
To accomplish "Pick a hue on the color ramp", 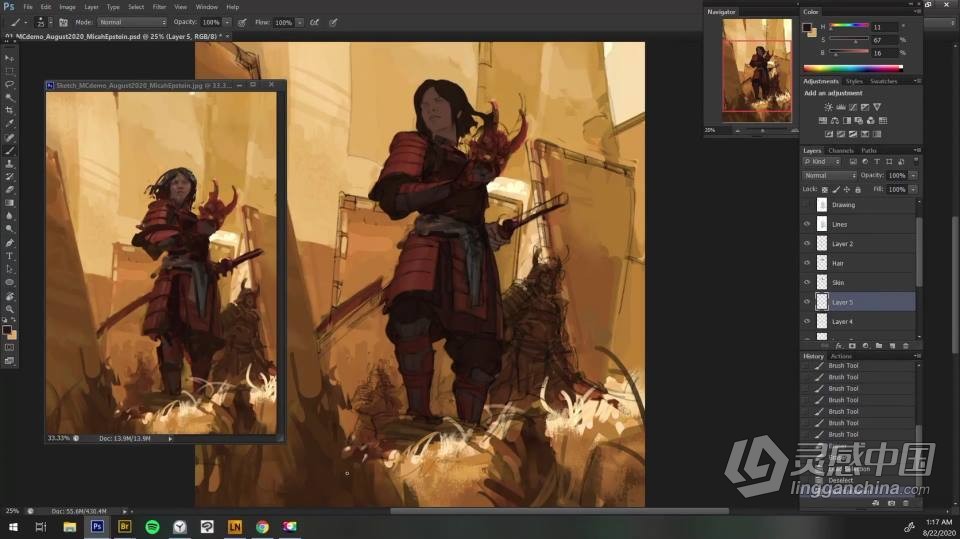I will pyautogui.click(x=853, y=68).
